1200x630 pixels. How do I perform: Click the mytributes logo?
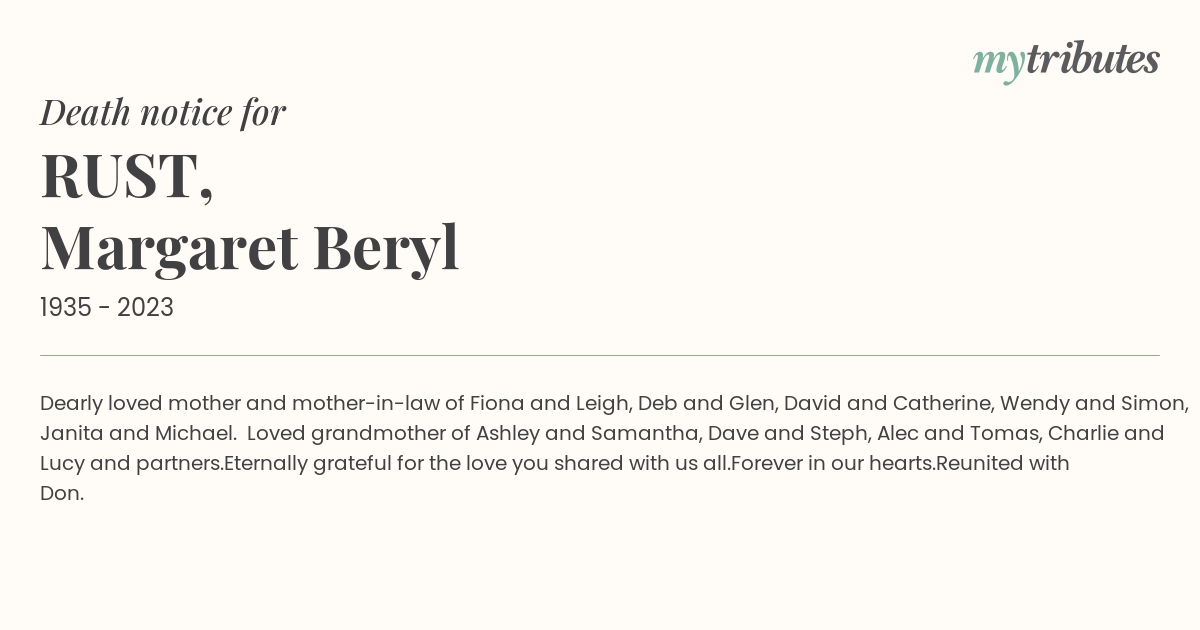(x=1066, y=60)
